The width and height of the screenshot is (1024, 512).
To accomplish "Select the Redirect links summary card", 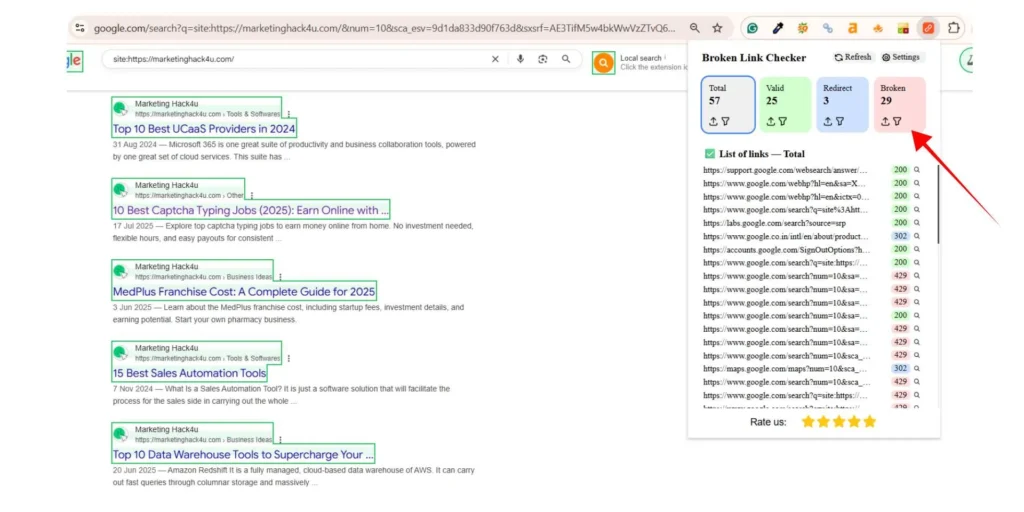I will 842,104.
